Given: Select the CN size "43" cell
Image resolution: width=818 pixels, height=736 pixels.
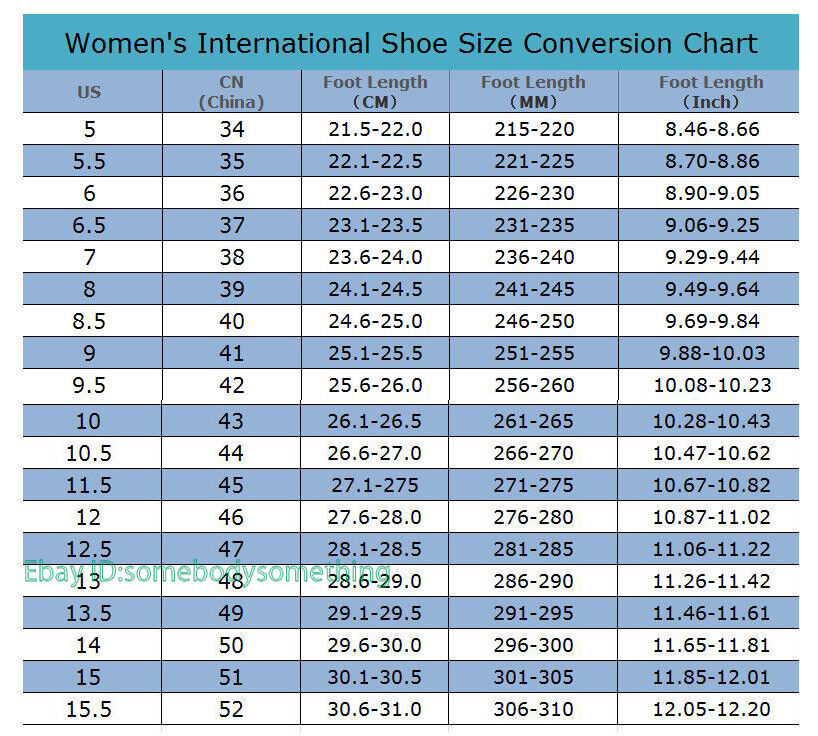Looking at the screenshot, I should click(231, 421).
